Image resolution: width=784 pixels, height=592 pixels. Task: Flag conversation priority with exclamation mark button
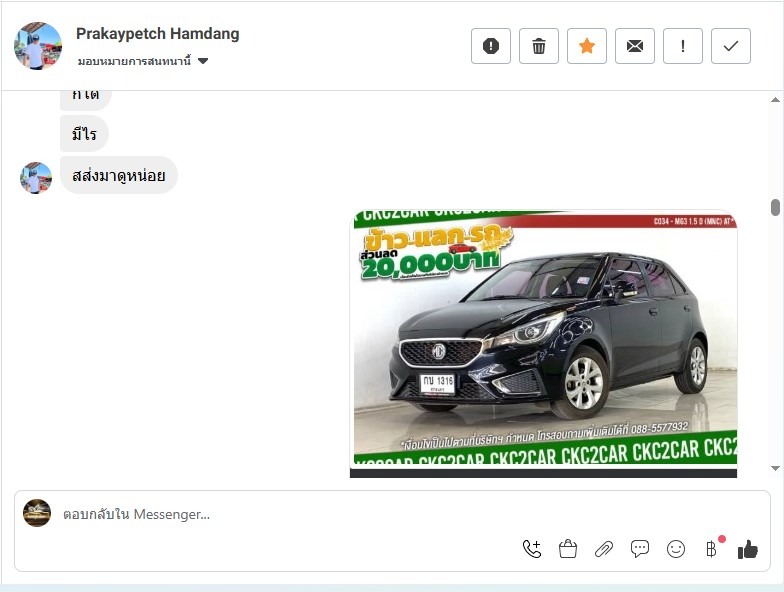(682, 46)
